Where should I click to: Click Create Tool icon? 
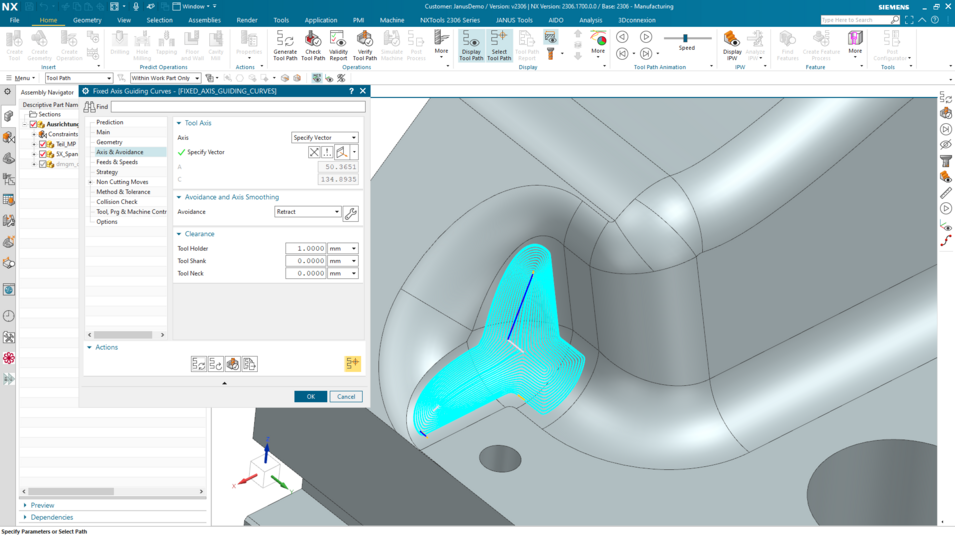point(14,39)
